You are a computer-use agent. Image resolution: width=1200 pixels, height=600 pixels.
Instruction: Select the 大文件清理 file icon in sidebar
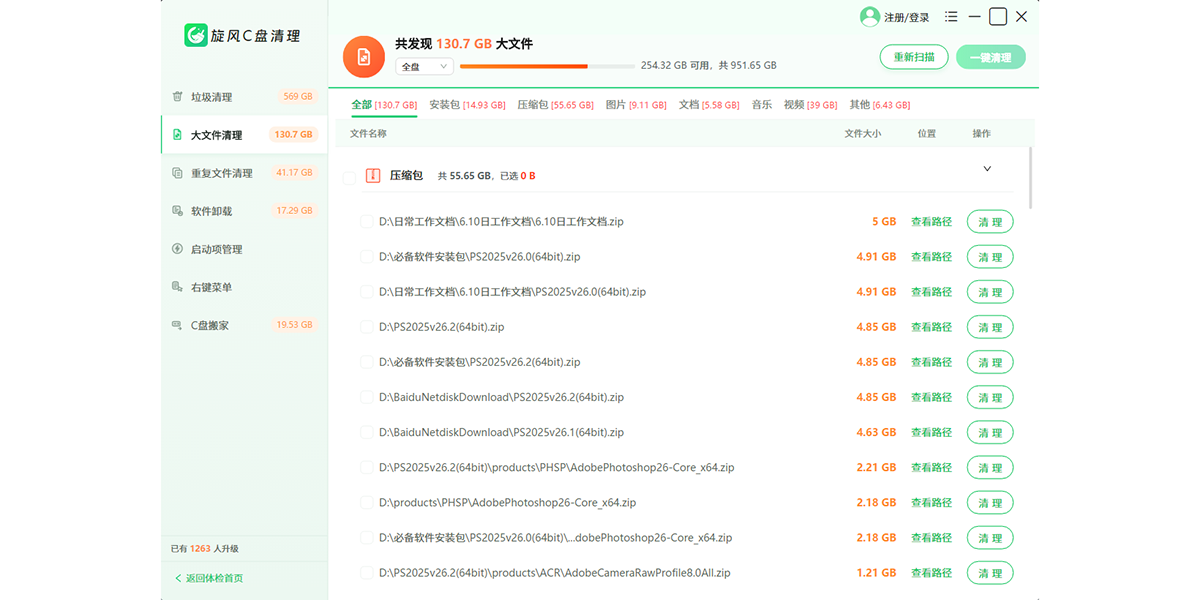(x=177, y=135)
